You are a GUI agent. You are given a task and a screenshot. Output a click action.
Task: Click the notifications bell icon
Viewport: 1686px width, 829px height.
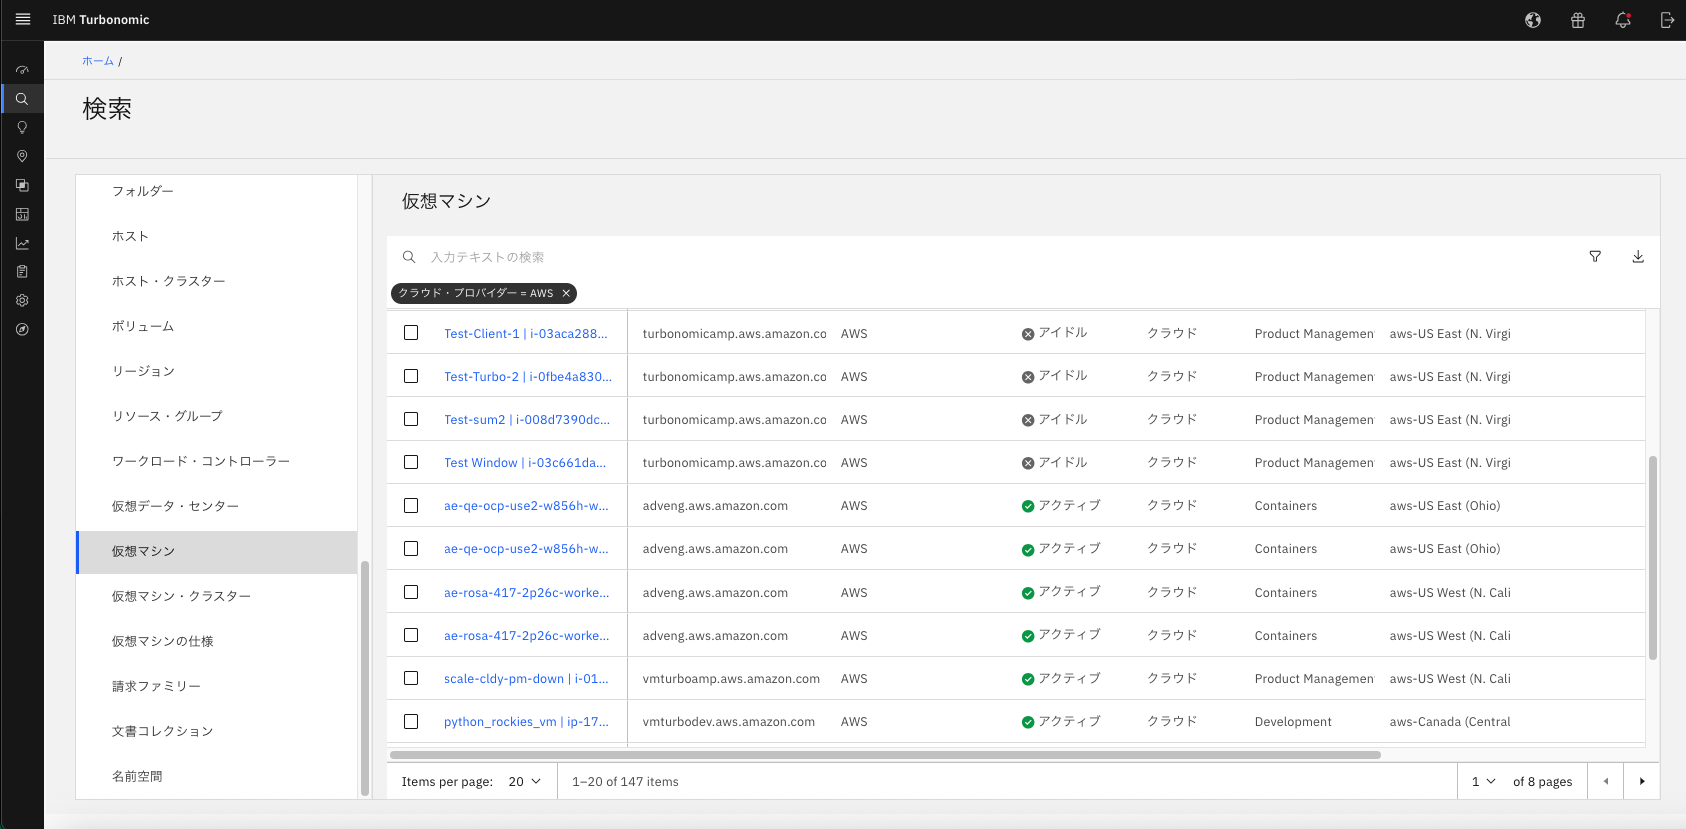tap(1622, 20)
